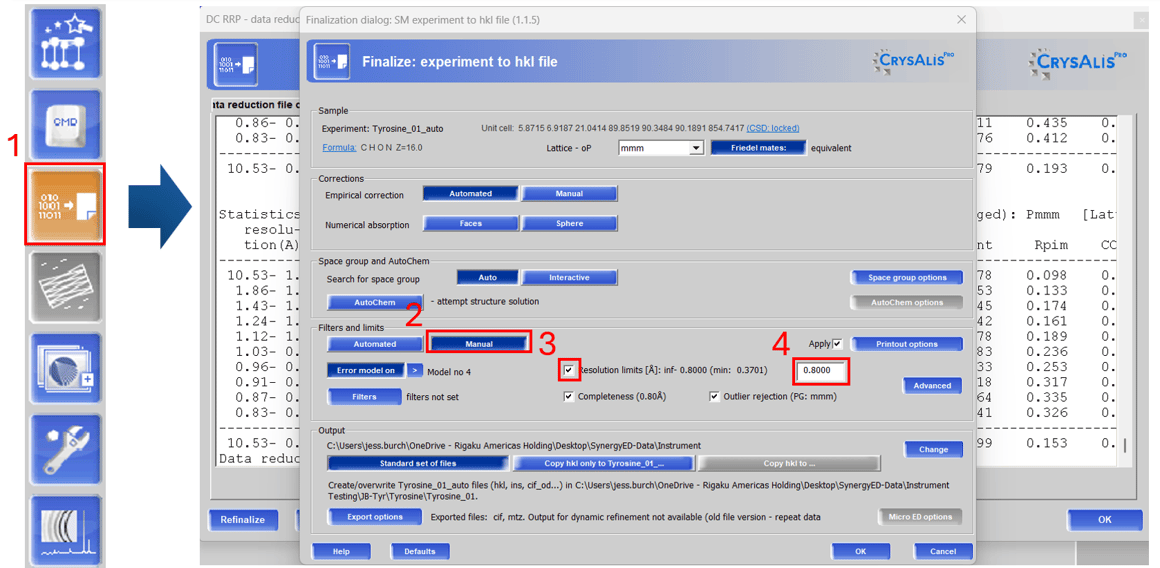Viewport: 1160px width, 568px height.
Task: Click Change output folder button
Action: pyautogui.click(x=934, y=449)
